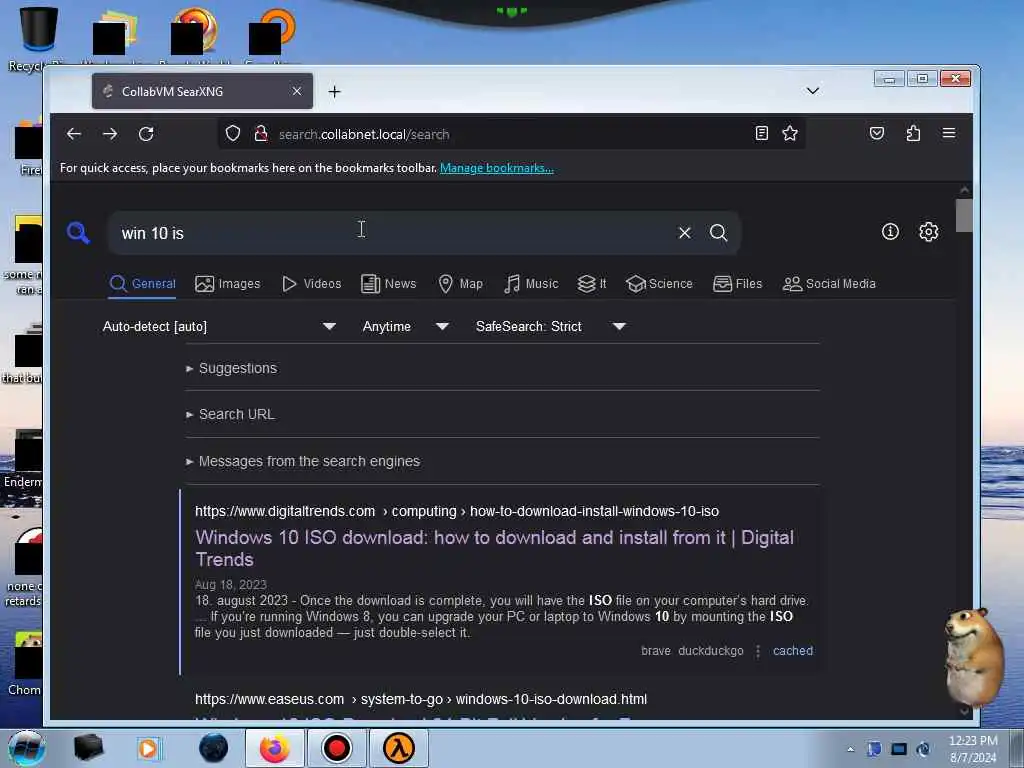Open the Firefox extensions puzzle icon
The height and width of the screenshot is (768, 1024).
click(913, 134)
